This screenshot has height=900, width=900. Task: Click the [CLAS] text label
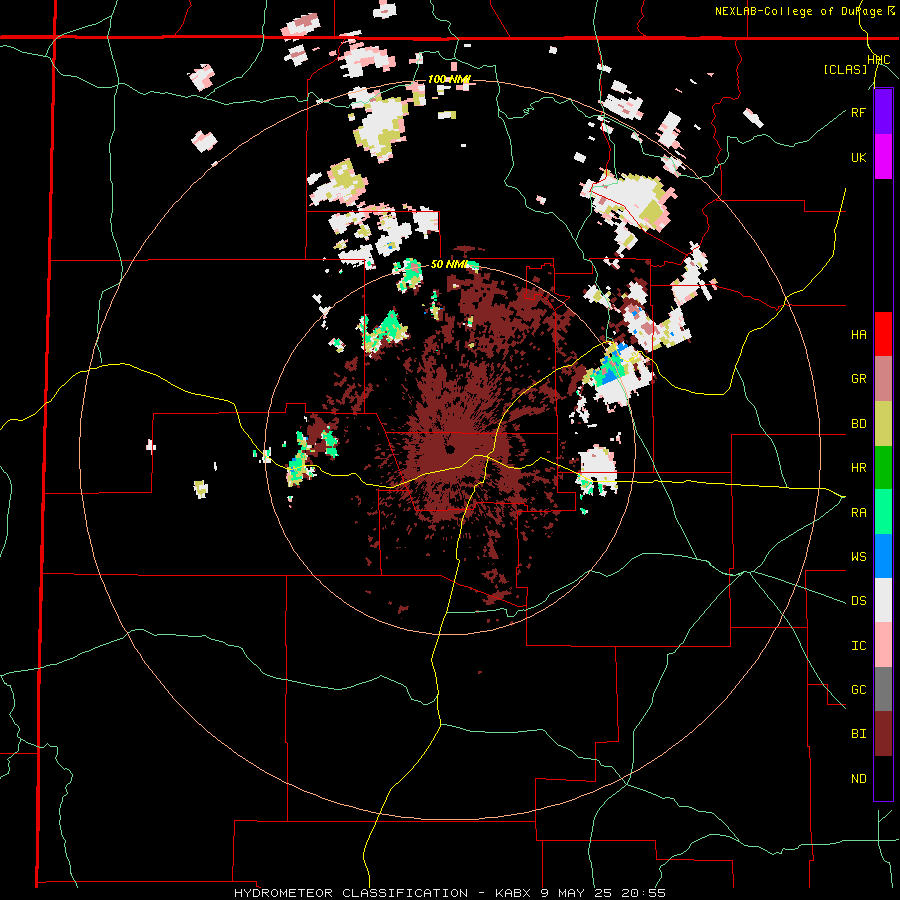point(845,69)
